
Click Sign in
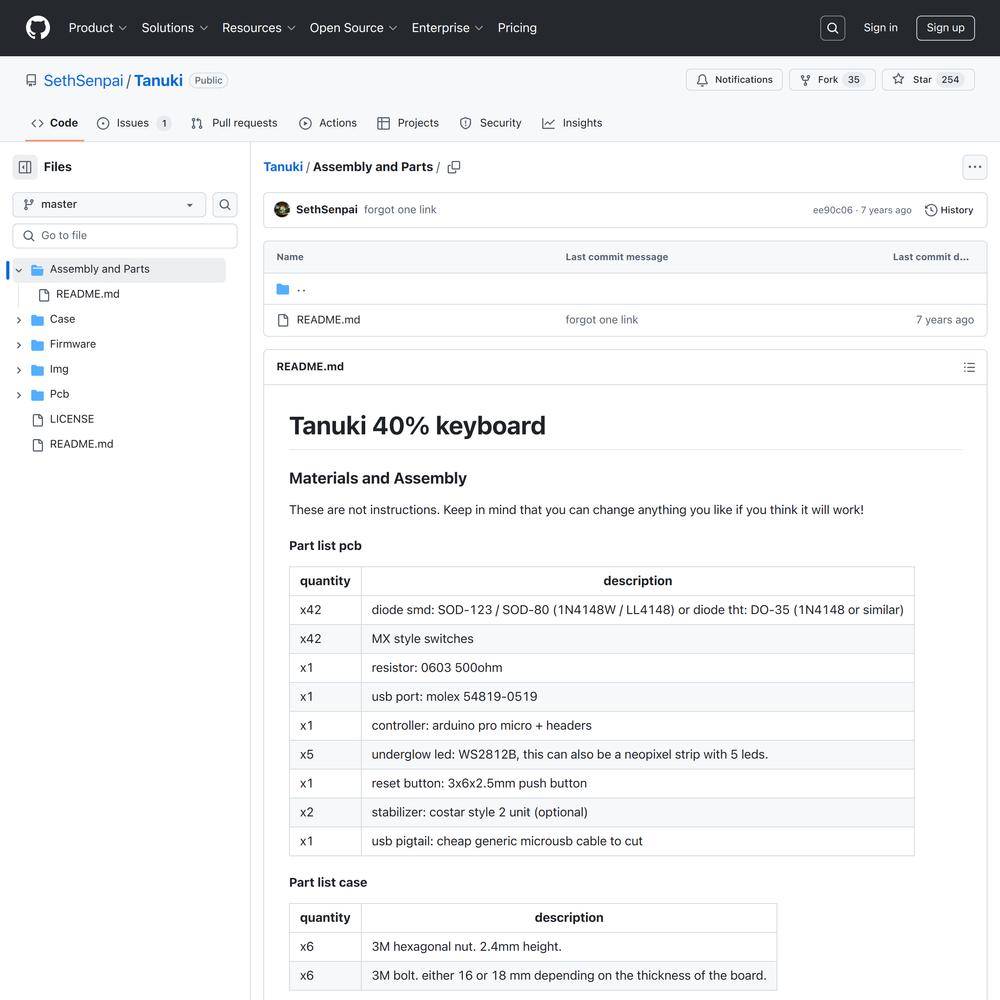coord(880,27)
